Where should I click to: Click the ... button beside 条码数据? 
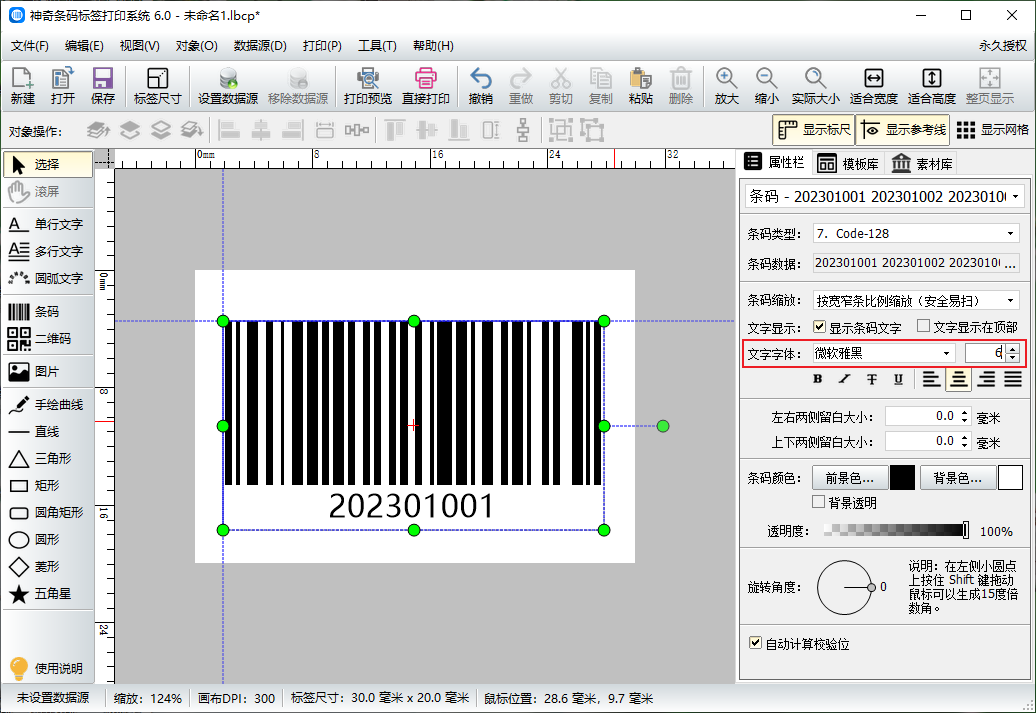coord(1010,264)
